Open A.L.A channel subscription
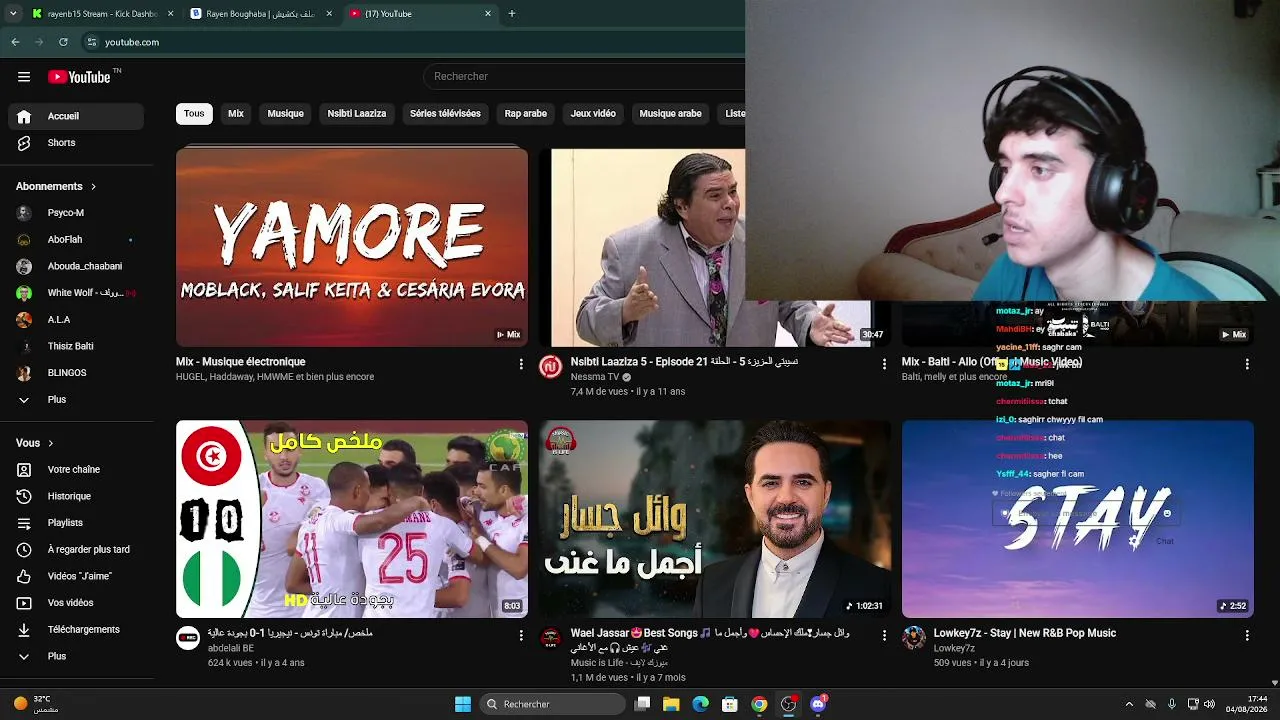Screen dimensions: 1280x720 pos(76,320)
